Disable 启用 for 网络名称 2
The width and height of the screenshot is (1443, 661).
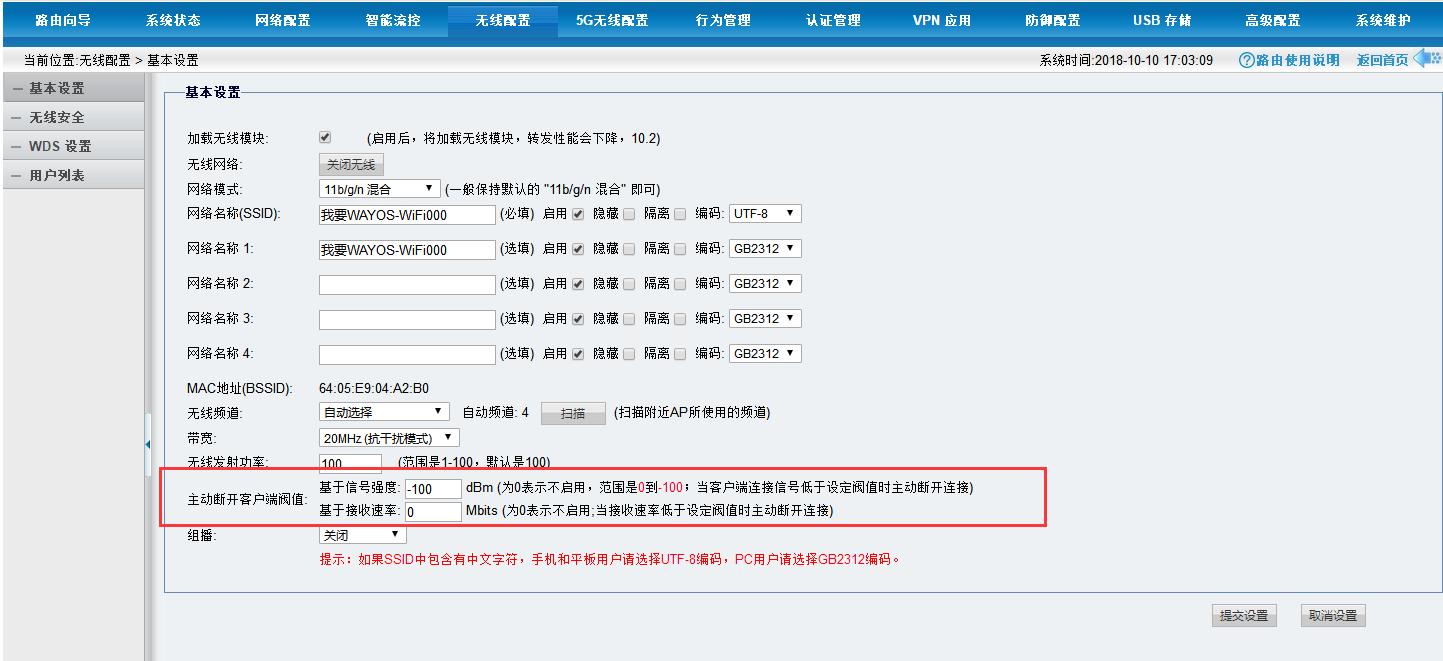pyautogui.click(x=576, y=283)
